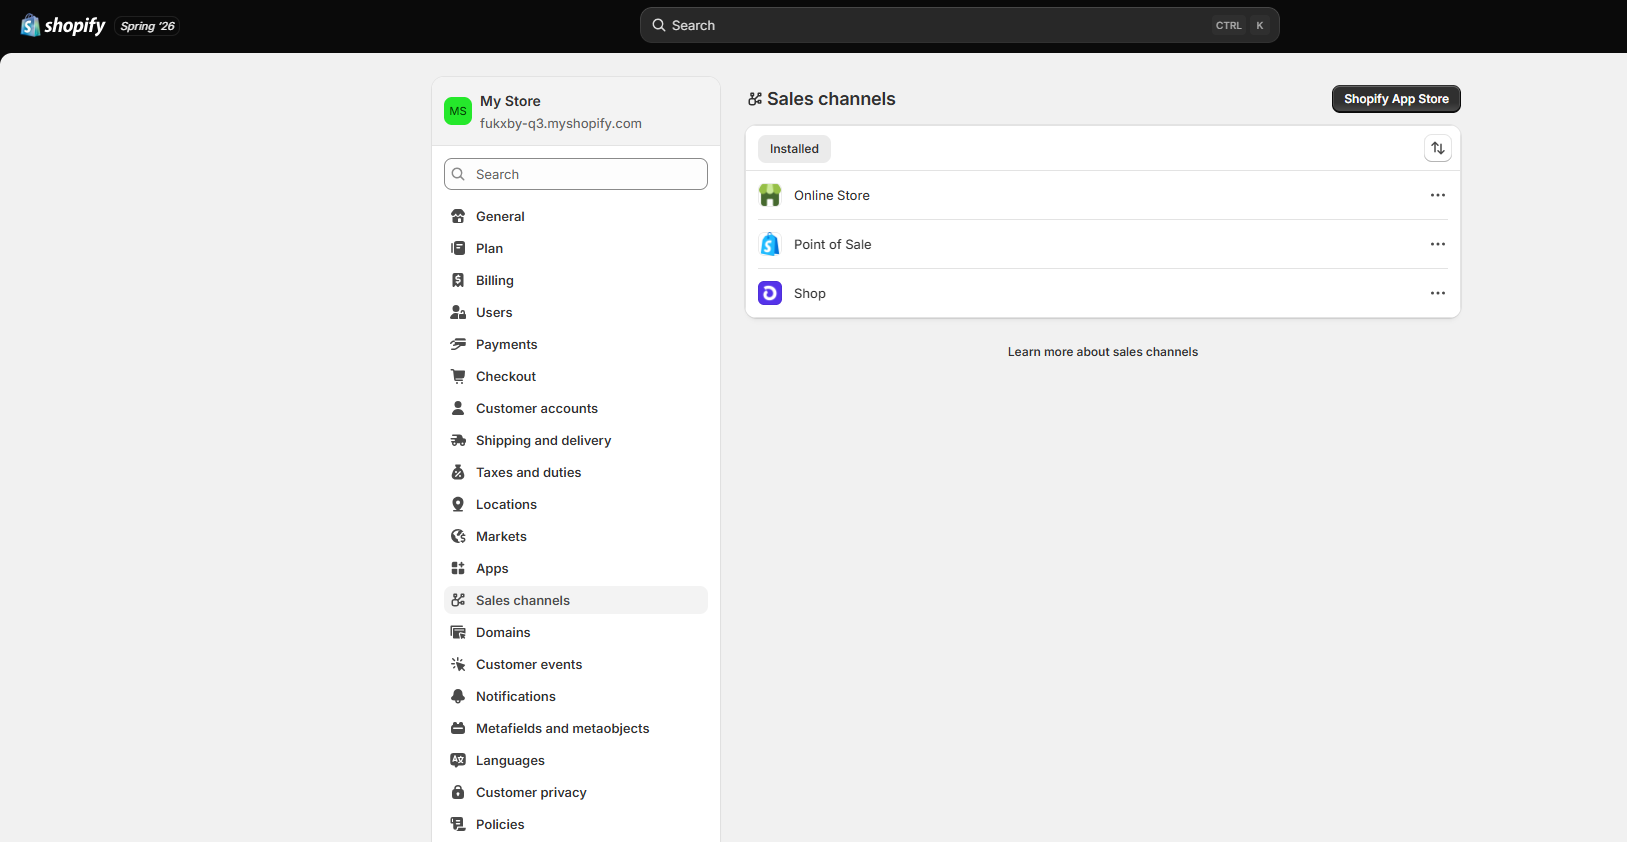Click the Checkout cart icon
Viewport: 1627px width, 842px height.
point(458,376)
